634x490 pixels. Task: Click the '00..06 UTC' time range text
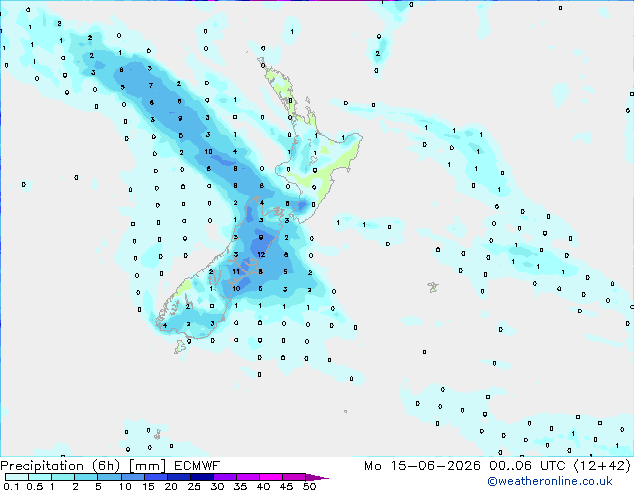(526, 466)
